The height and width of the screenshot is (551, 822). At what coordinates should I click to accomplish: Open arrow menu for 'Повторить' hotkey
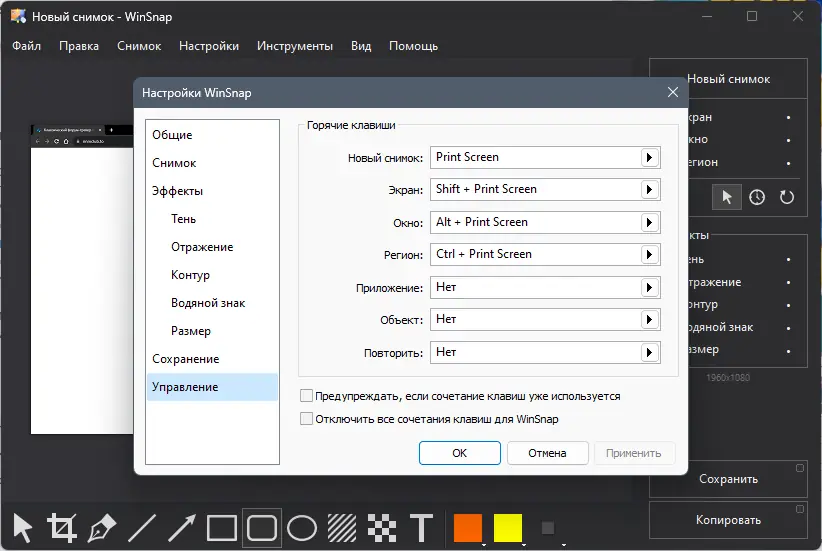pyautogui.click(x=649, y=352)
